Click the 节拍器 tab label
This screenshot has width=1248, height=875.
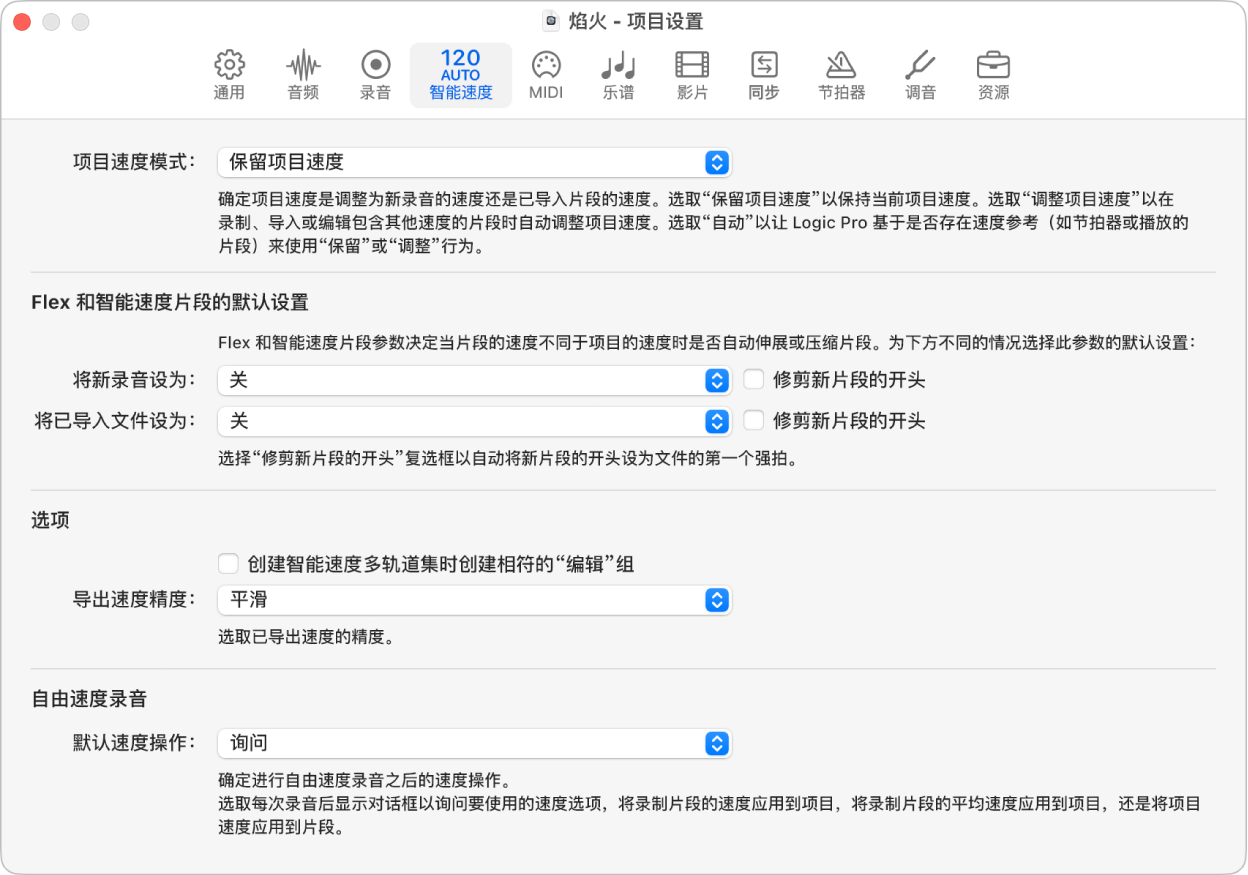(841, 93)
